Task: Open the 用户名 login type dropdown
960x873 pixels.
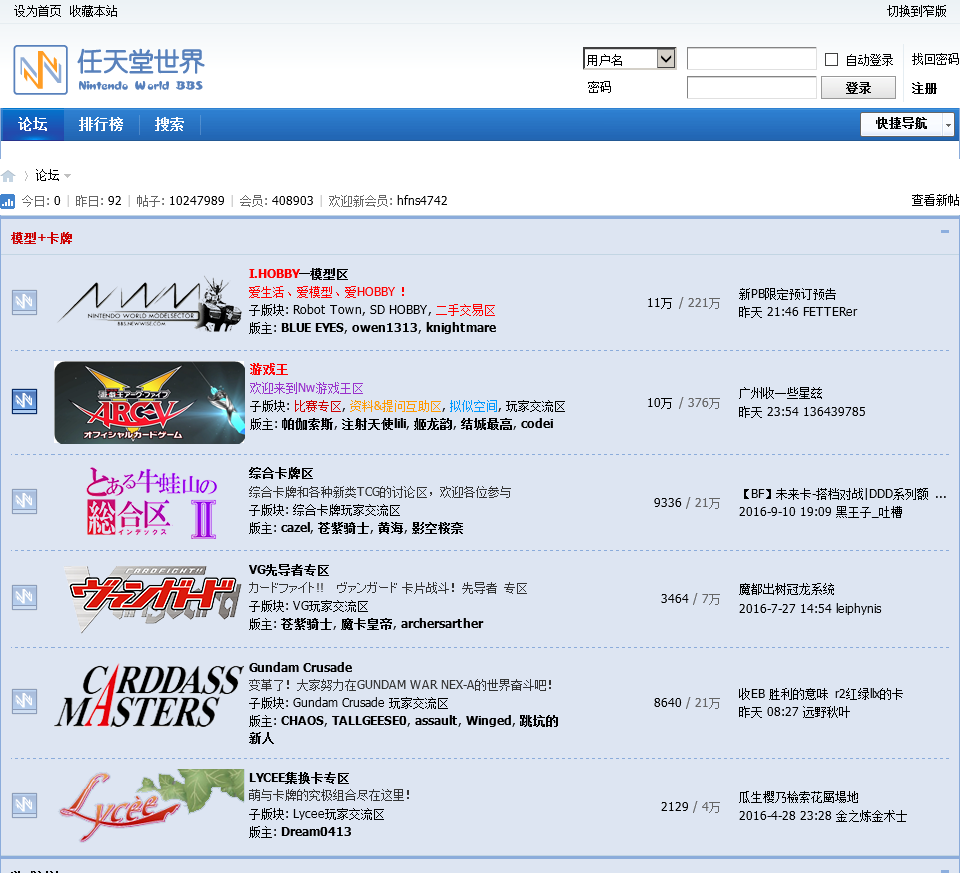Action: [629, 59]
